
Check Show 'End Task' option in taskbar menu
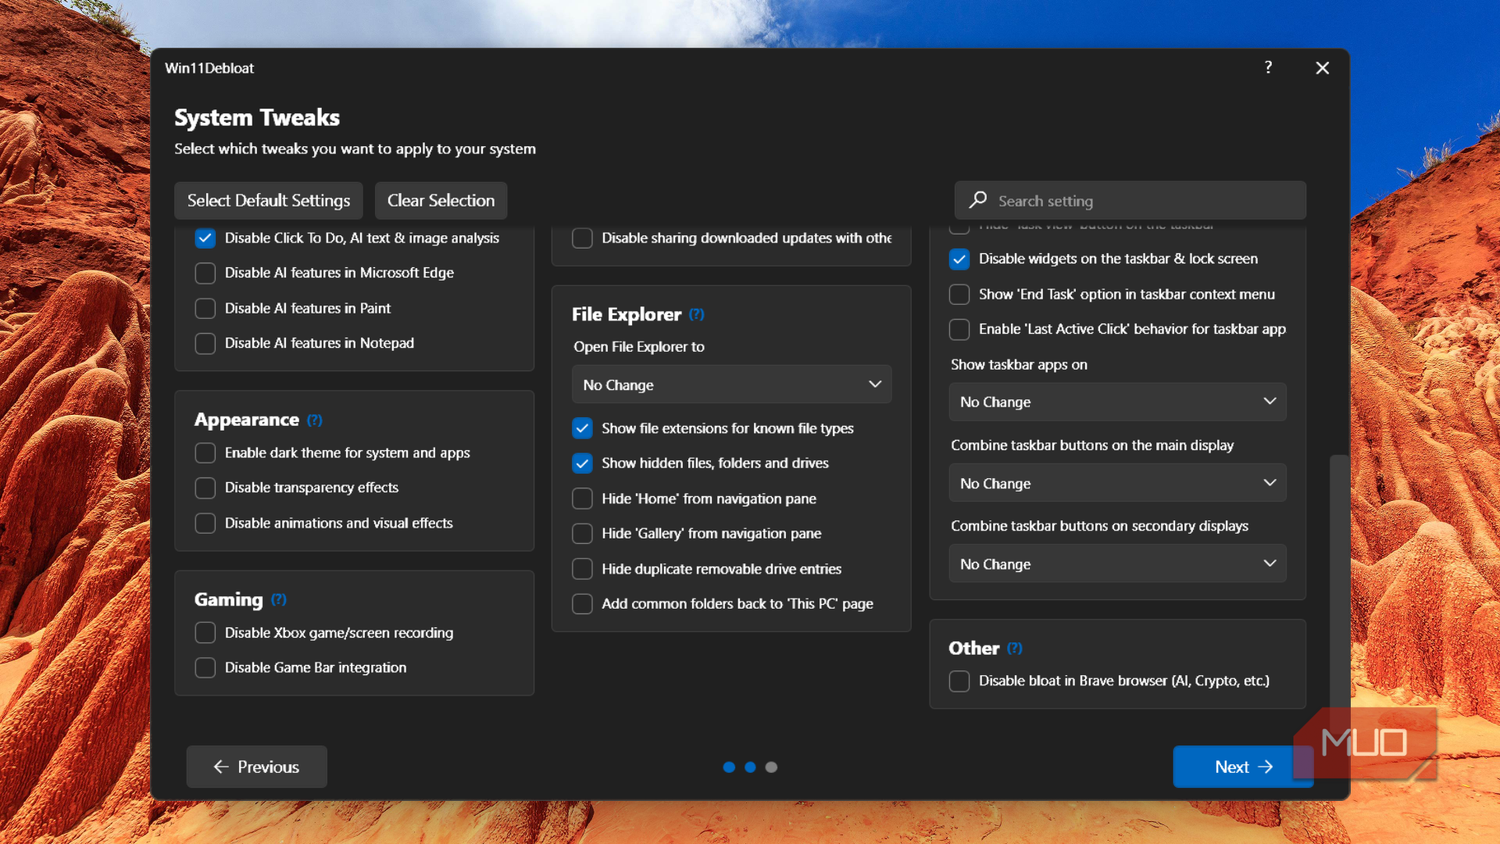pyautogui.click(x=959, y=294)
